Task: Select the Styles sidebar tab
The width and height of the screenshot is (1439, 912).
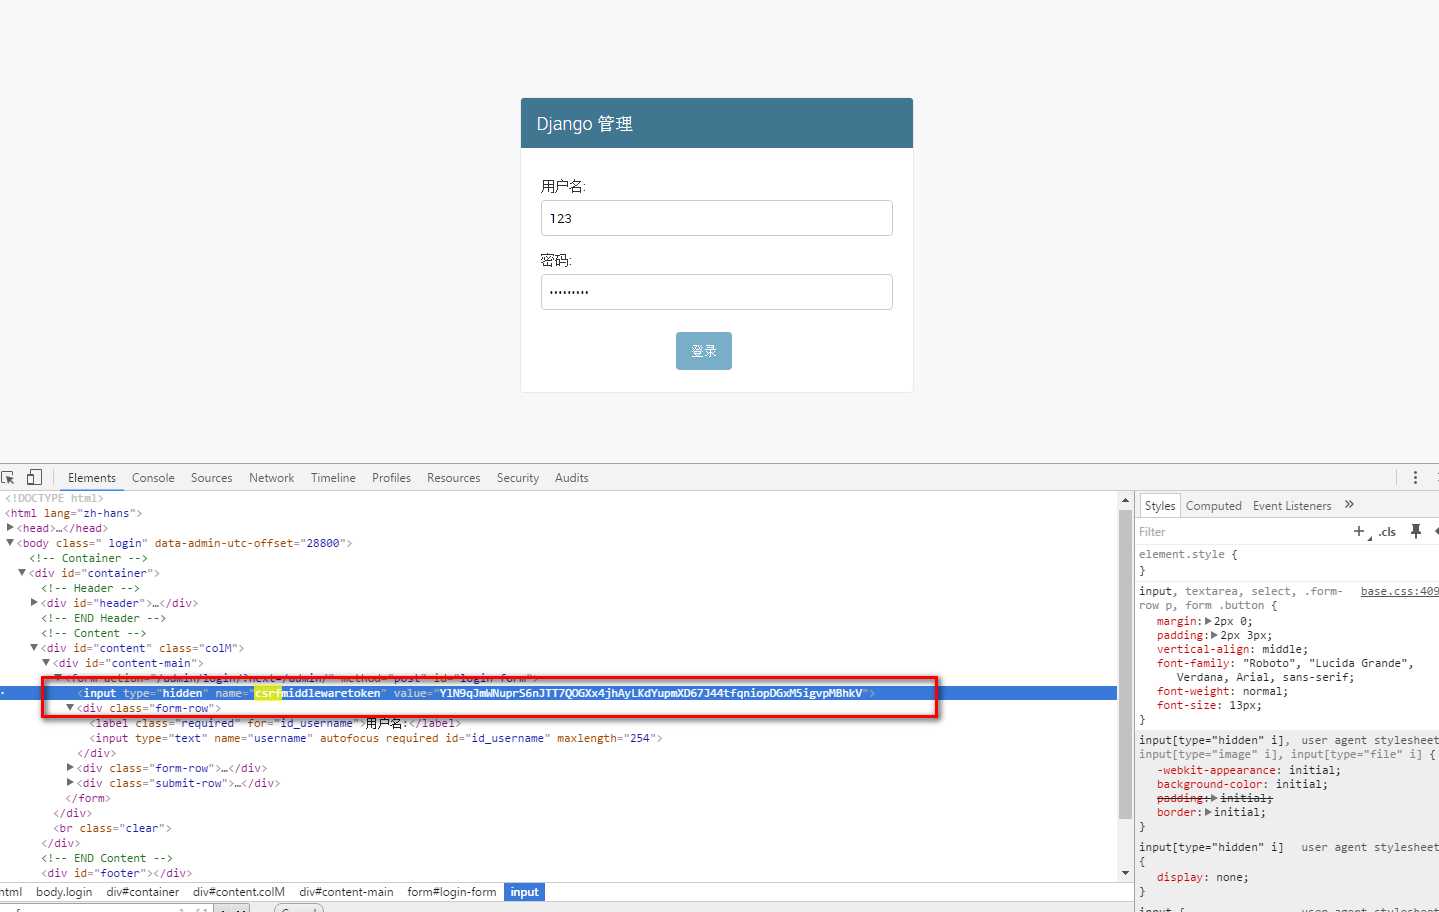Action: pyautogui.click(x=1160, y=506)
